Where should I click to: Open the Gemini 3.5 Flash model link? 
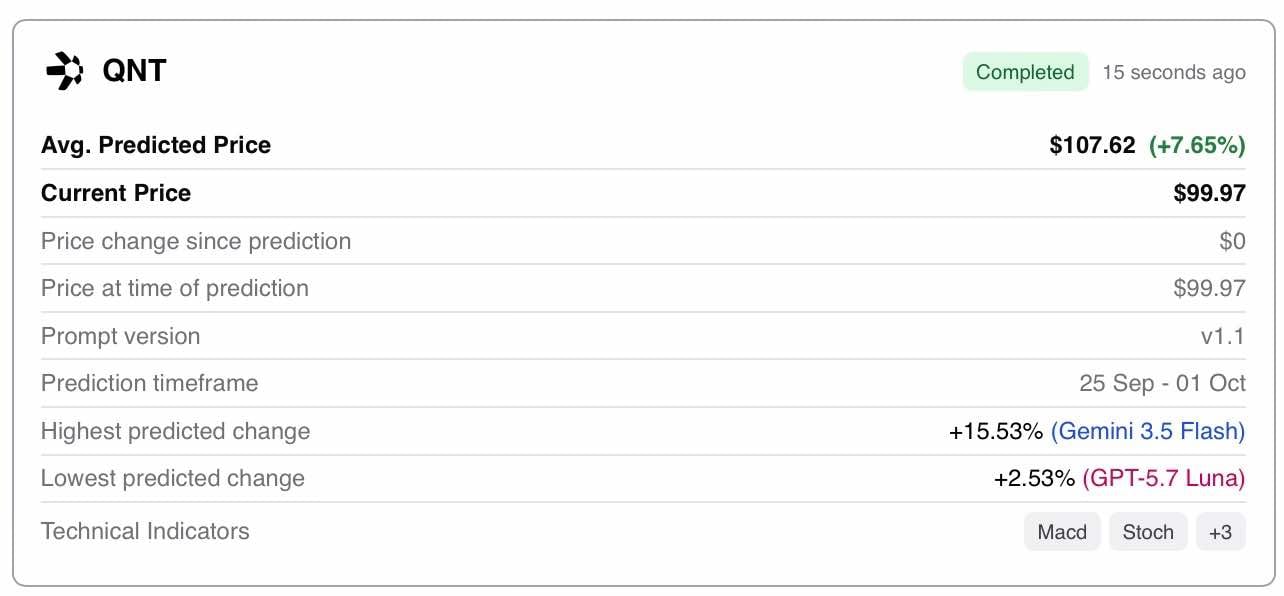point(1148,431)
